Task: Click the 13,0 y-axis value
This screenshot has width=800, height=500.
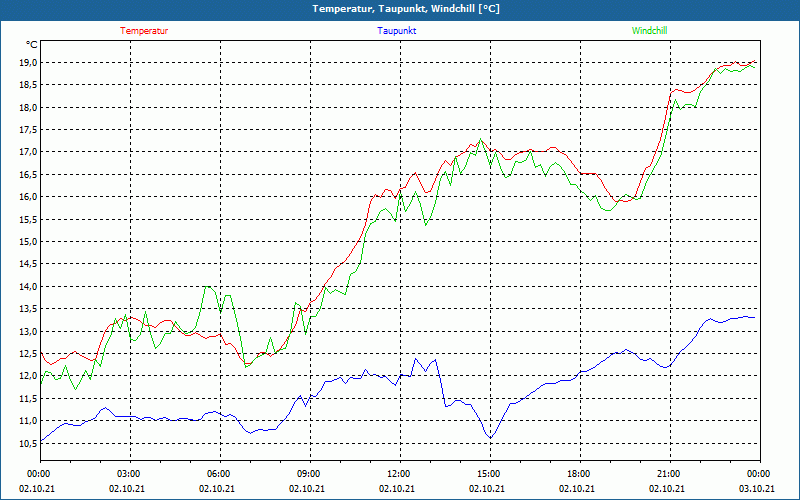Action: click(x=29, y=332)
